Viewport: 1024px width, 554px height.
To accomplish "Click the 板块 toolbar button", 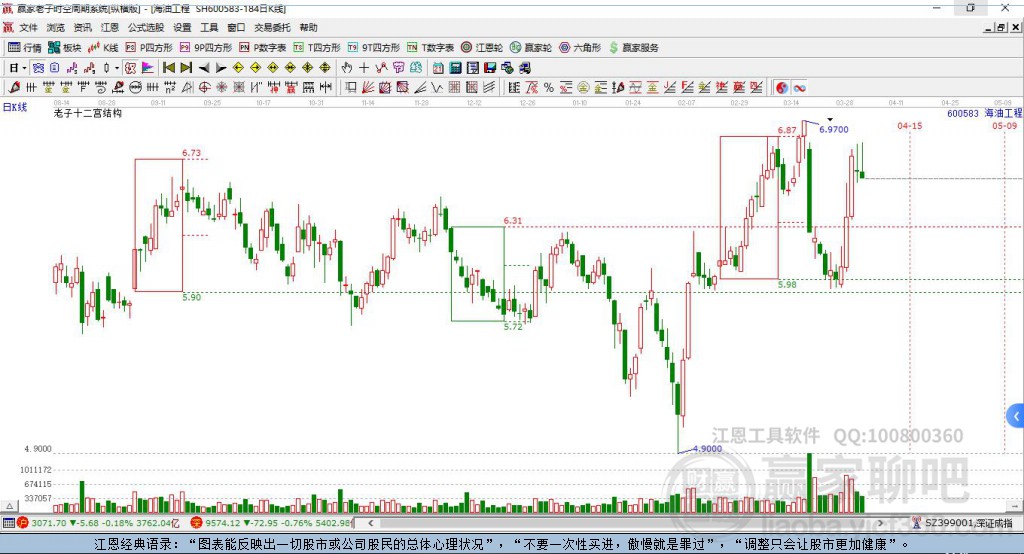I will click(65, 48).
